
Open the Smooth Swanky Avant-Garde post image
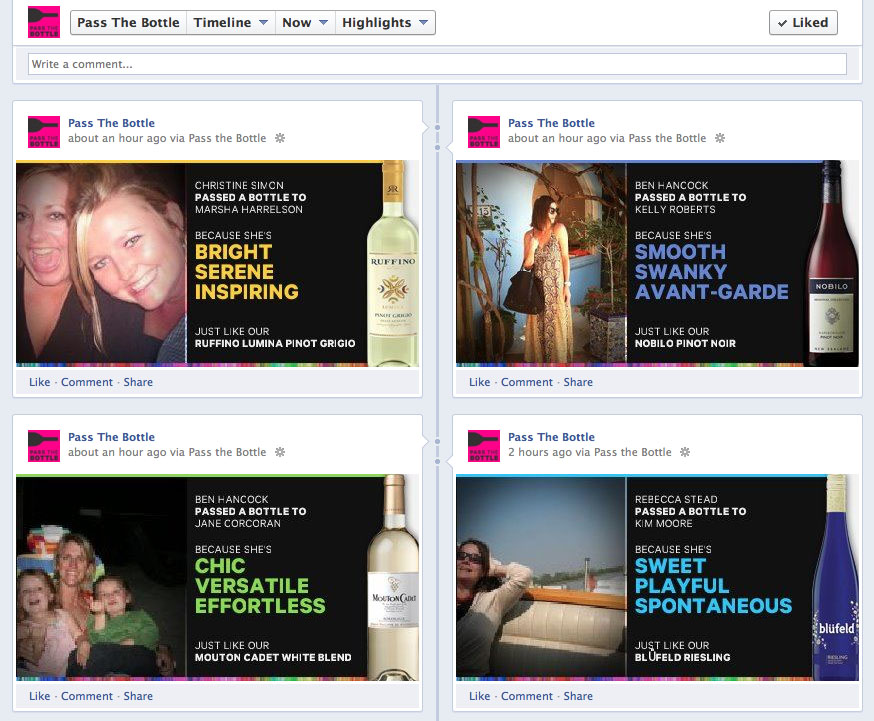[657, 264]
